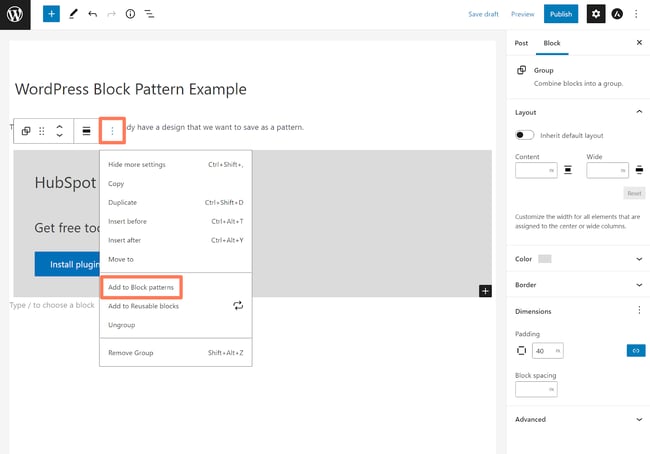Open the list view icon

[149, 14]
